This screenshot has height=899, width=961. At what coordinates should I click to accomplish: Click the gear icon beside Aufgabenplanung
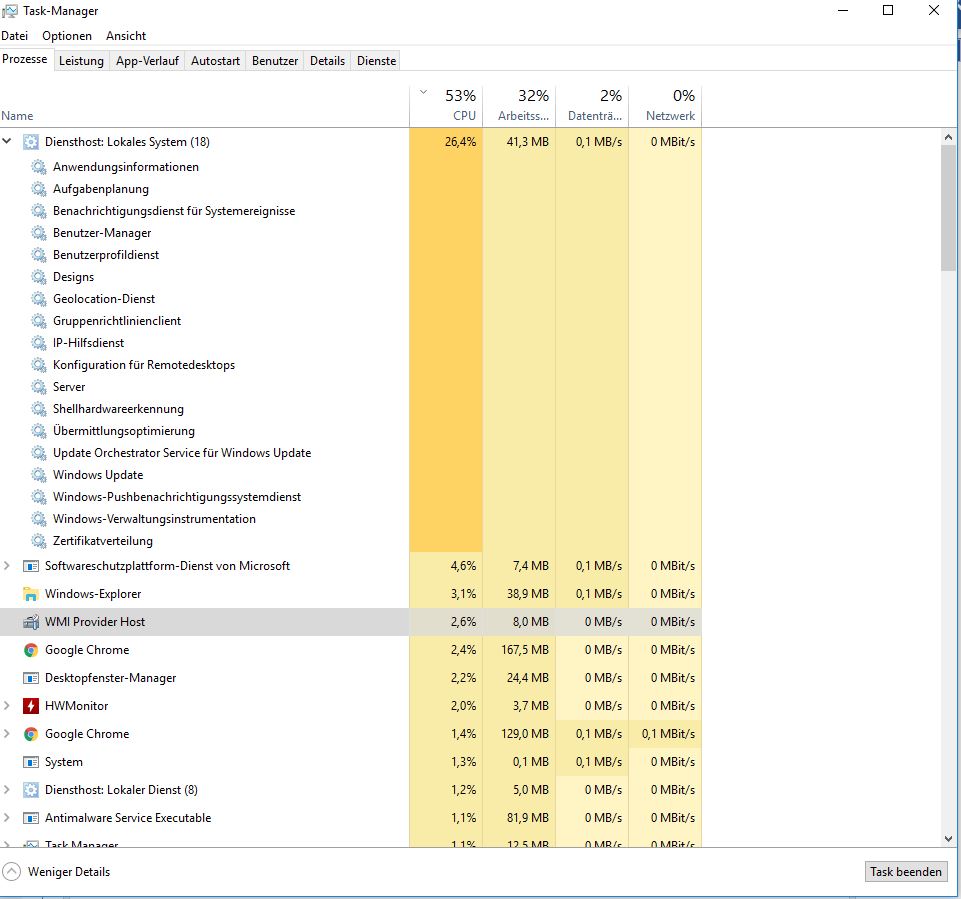tap(39, 189)
